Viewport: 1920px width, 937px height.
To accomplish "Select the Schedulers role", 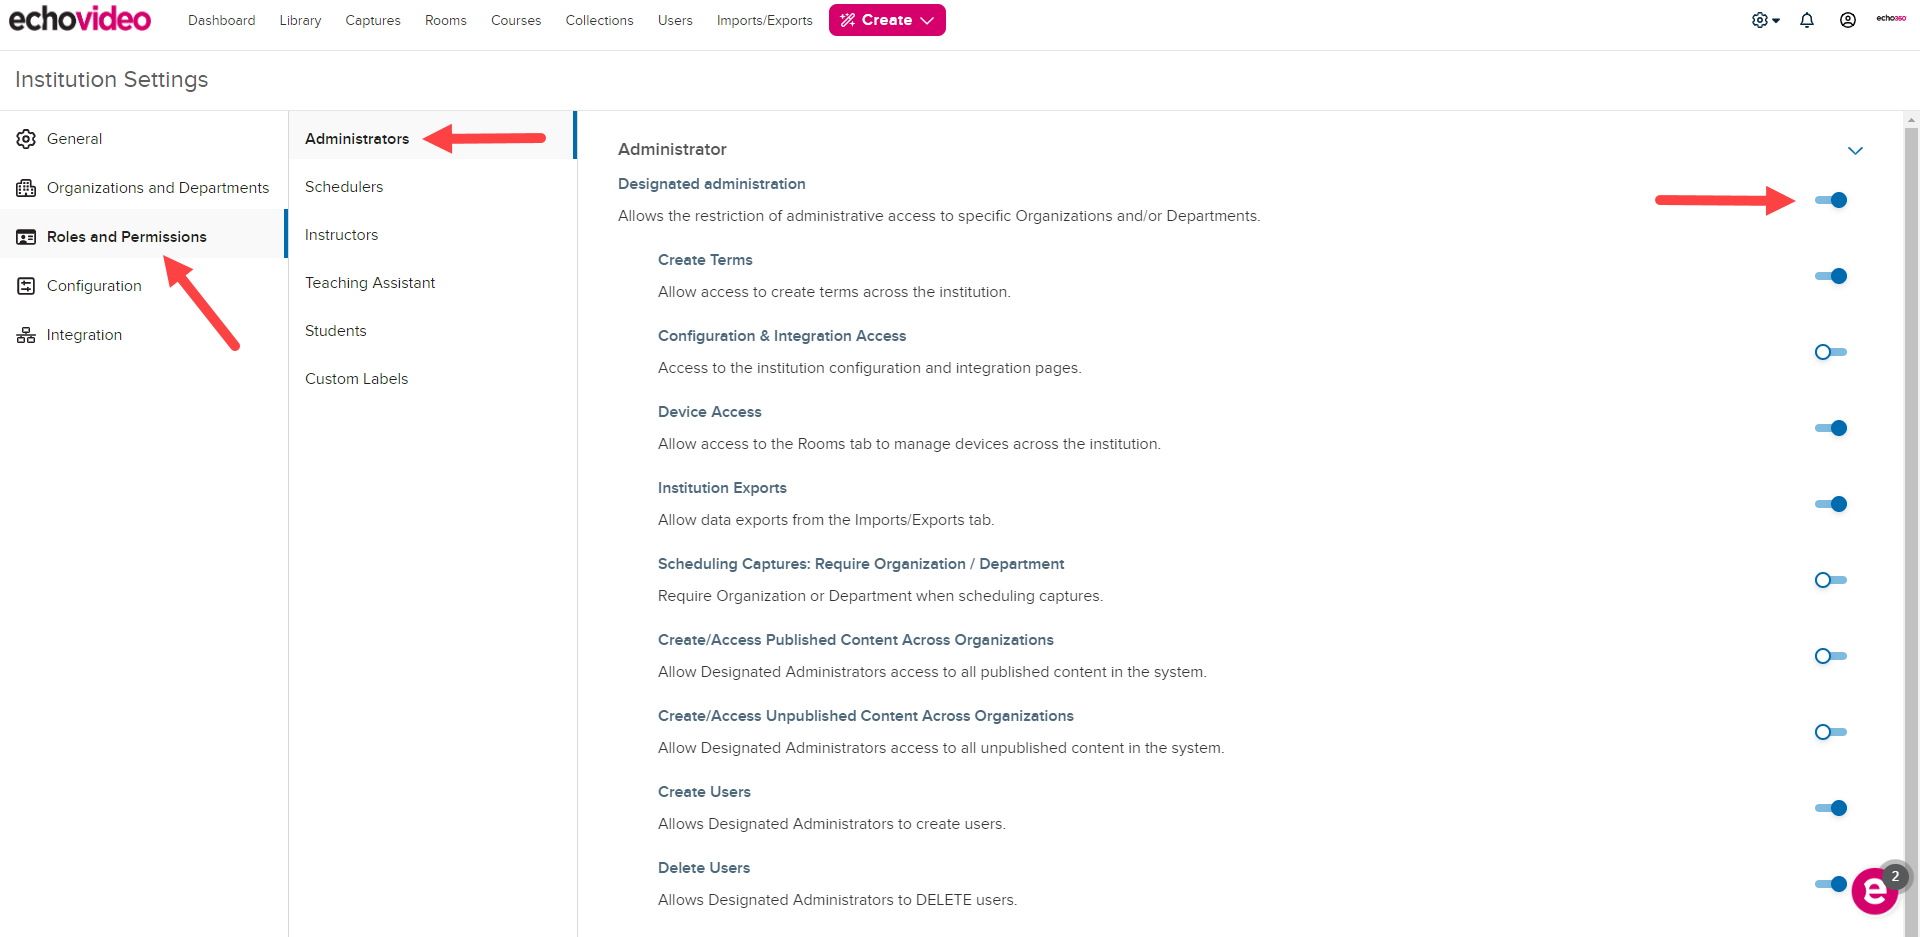I will (x=344, y=187).
